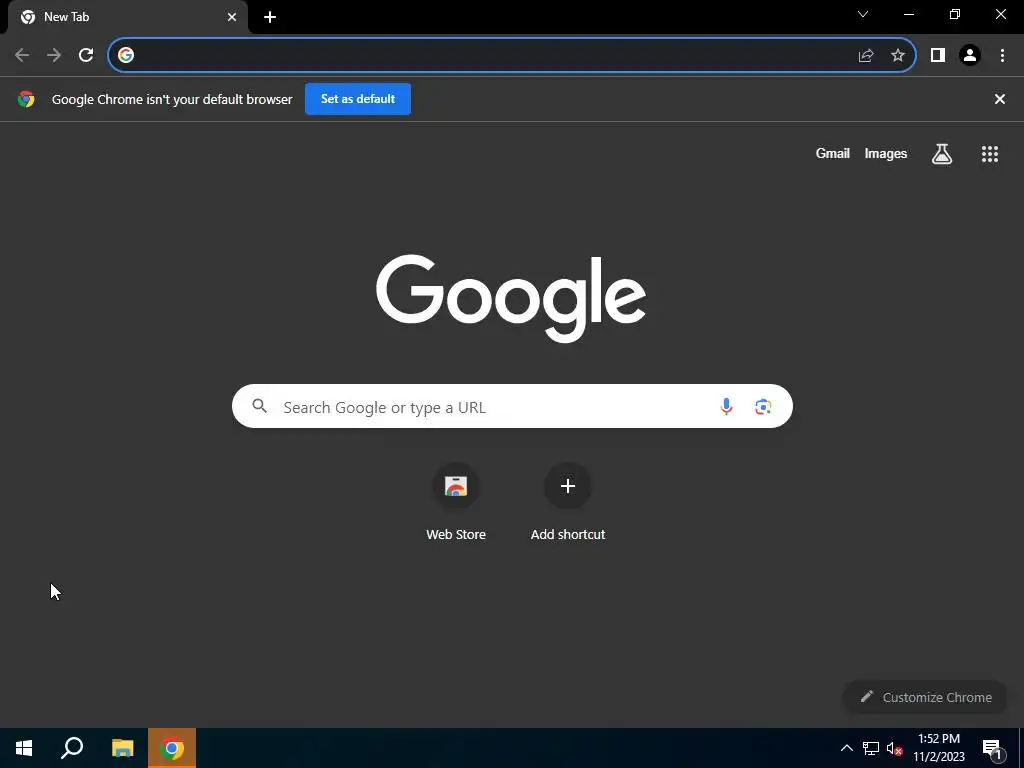Dismiss the default browser infobar
Viewport: 1024px width, 768px height.
click(1000, 99)
